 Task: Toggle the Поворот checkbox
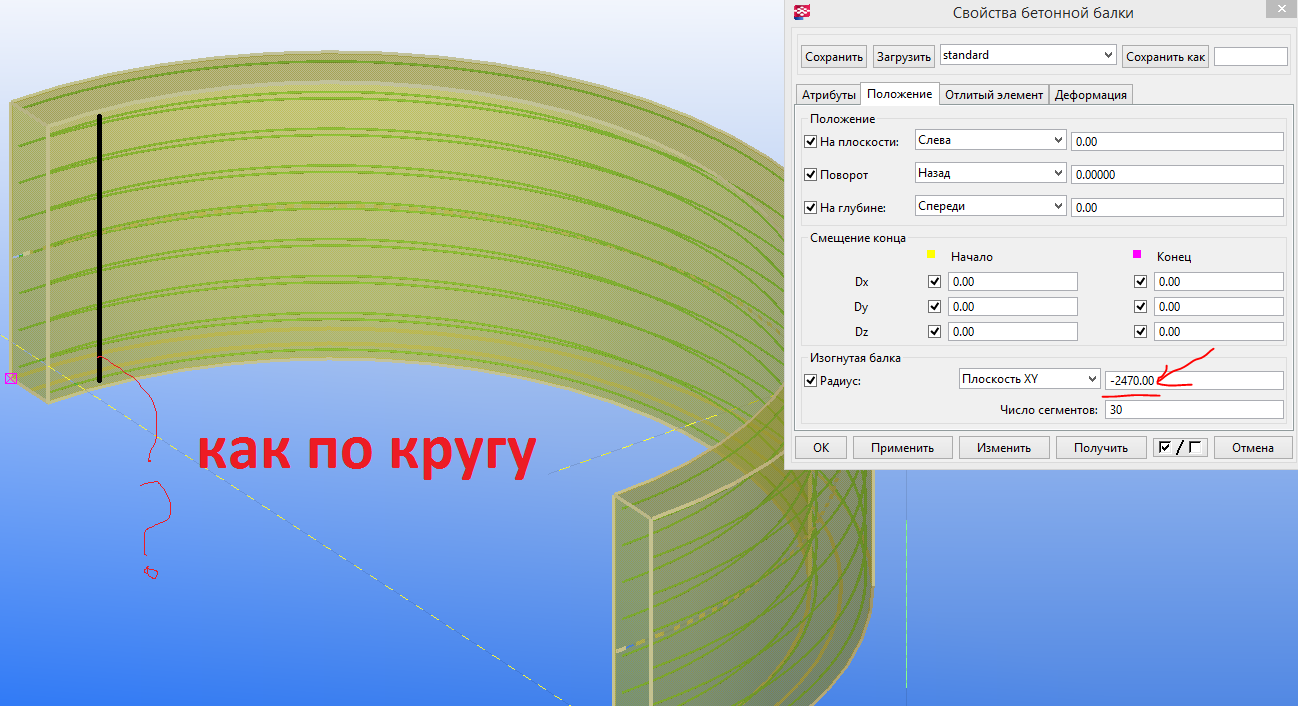[x=811, y=175]
